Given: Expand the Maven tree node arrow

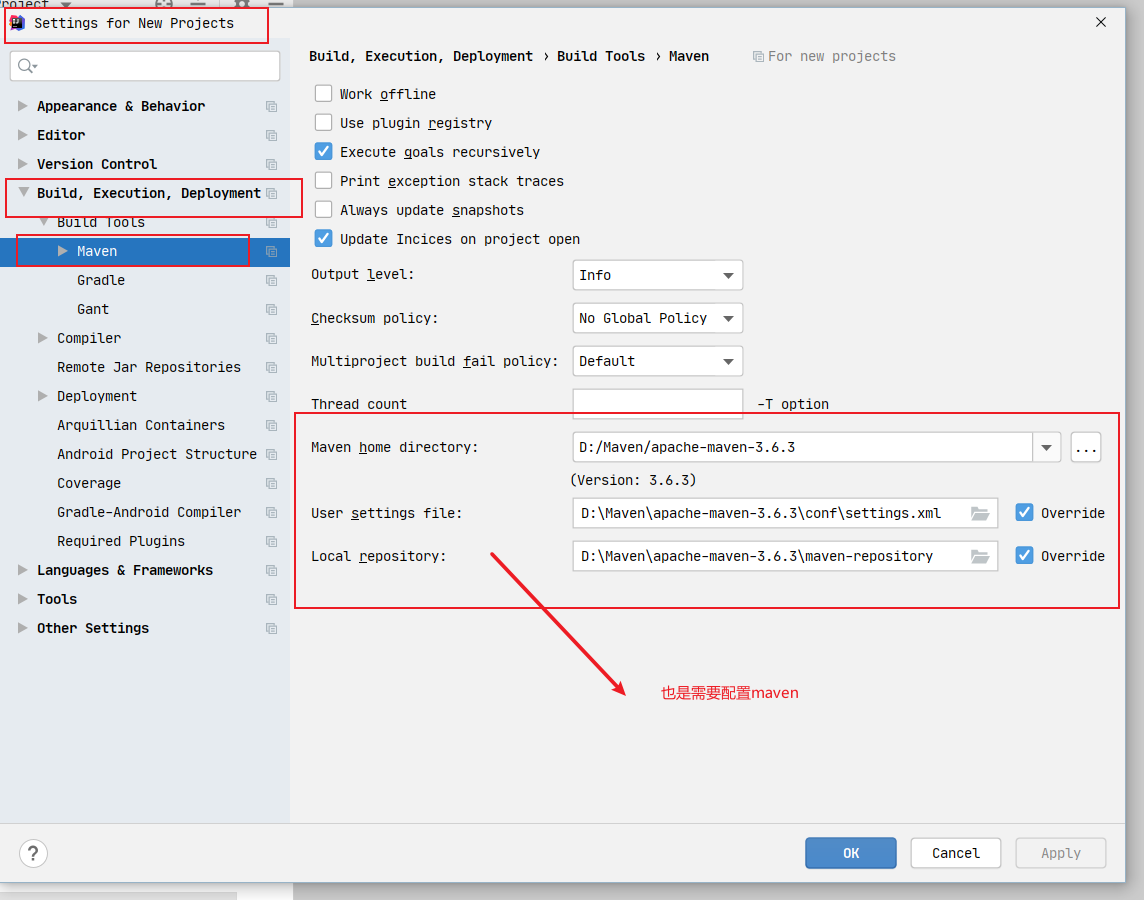Looking at the screenshot, I should coord(63,251).
